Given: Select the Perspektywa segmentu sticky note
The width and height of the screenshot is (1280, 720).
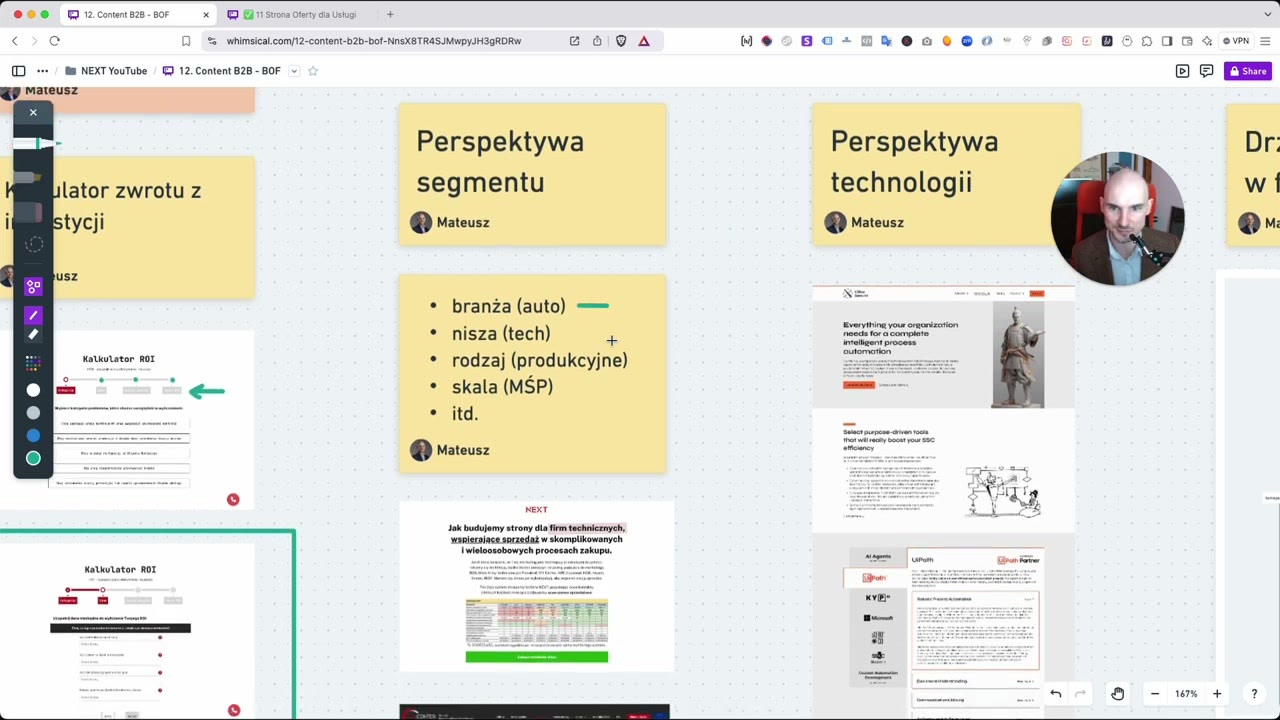Looking at the screenshot, I should 532,174.
